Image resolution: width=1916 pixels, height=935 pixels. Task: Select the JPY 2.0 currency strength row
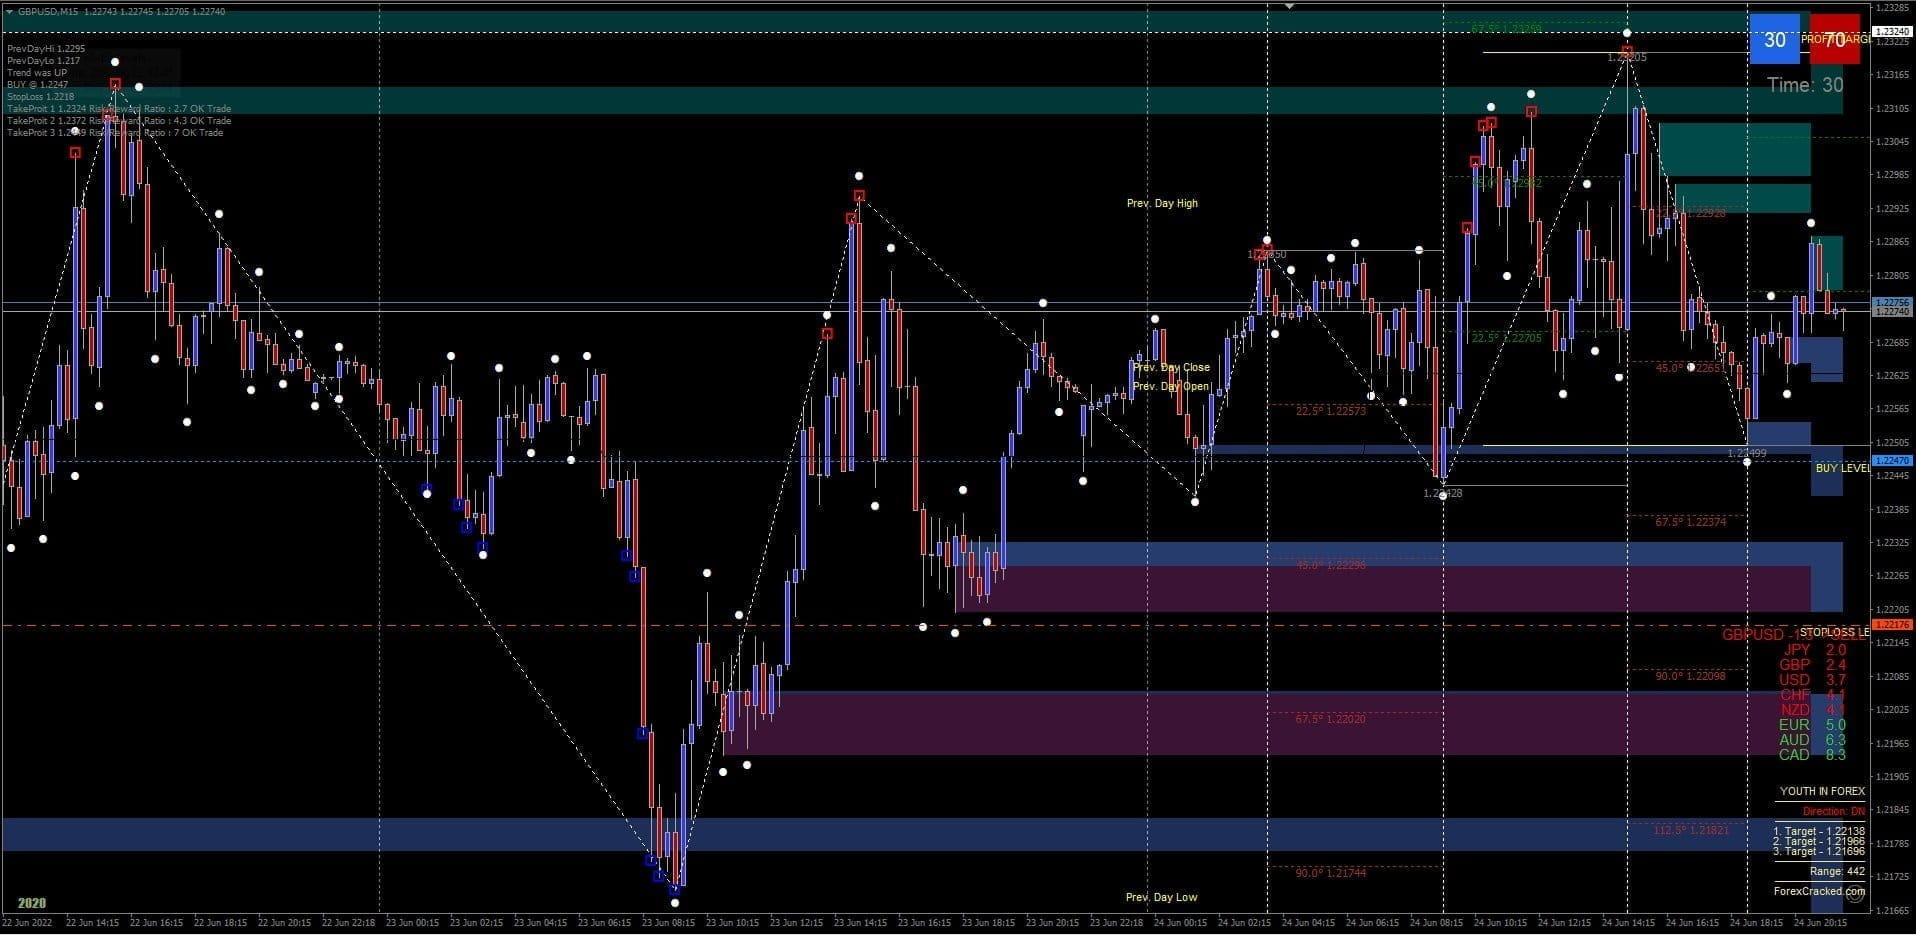1812,650
